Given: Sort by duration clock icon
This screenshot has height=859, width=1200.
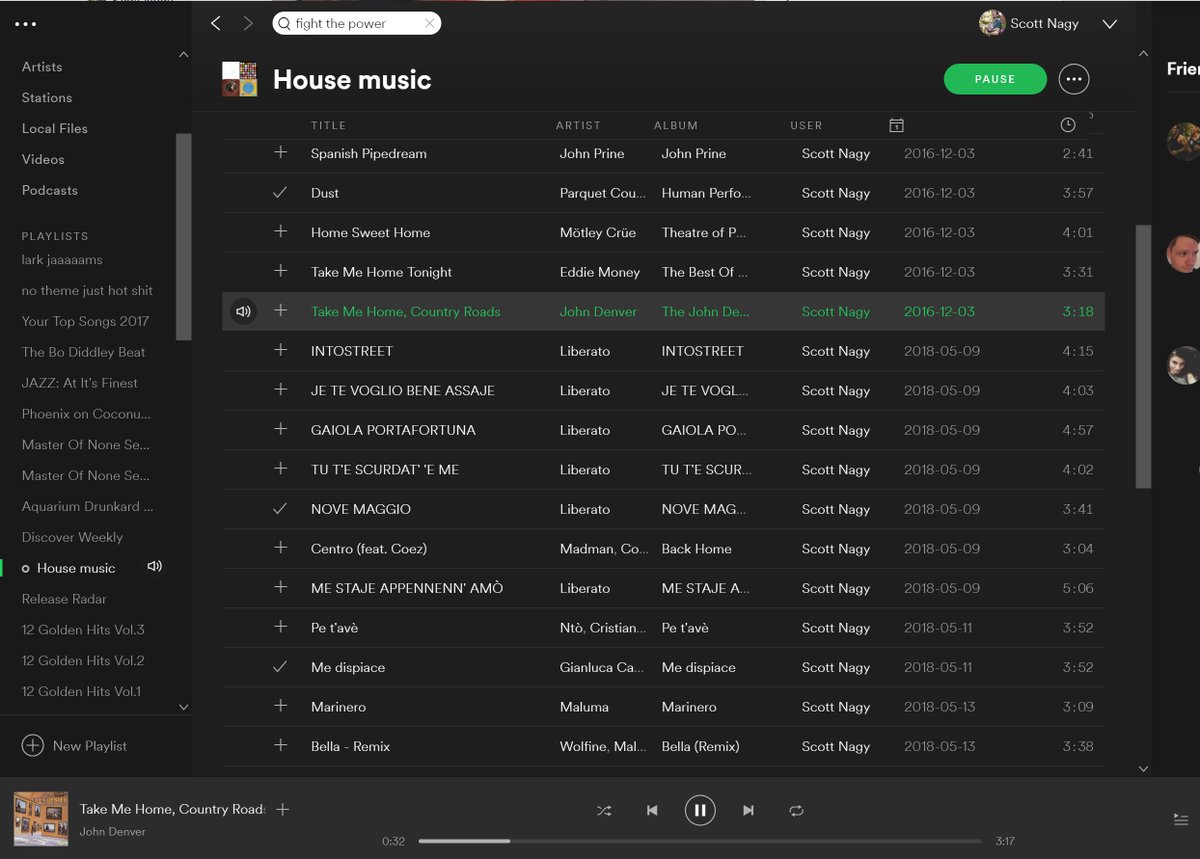Looking at the screenshot, I should point(1068,125).
